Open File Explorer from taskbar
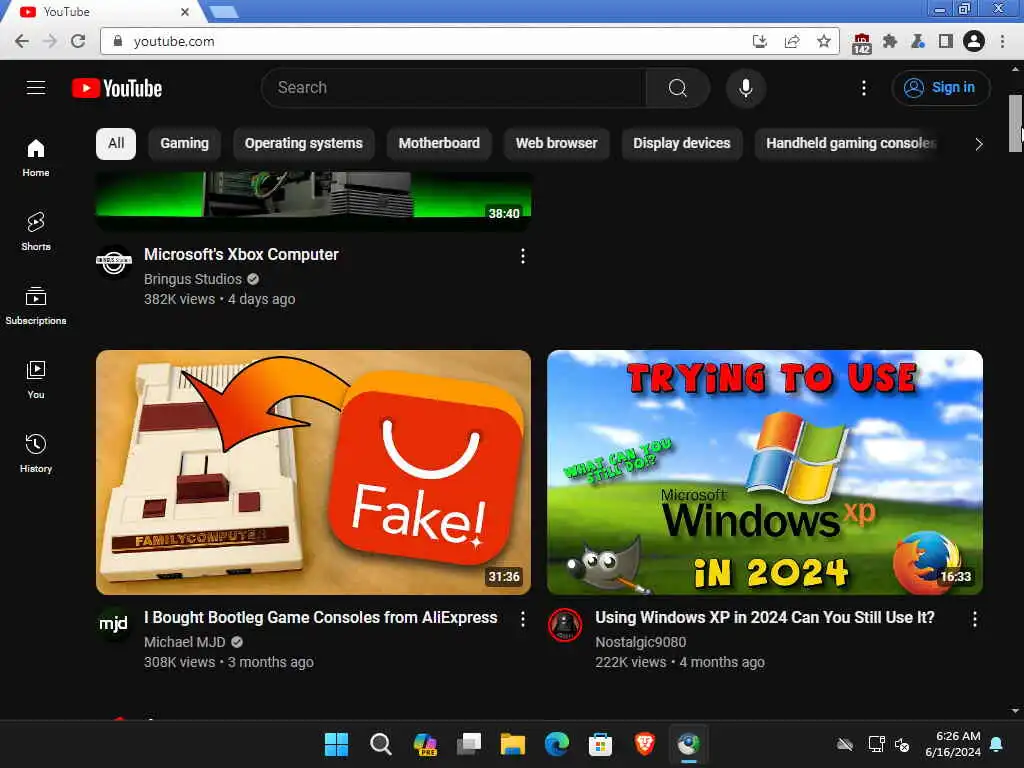The height and width of the screenshot is (768, 1024). click(x=513, y=744)
